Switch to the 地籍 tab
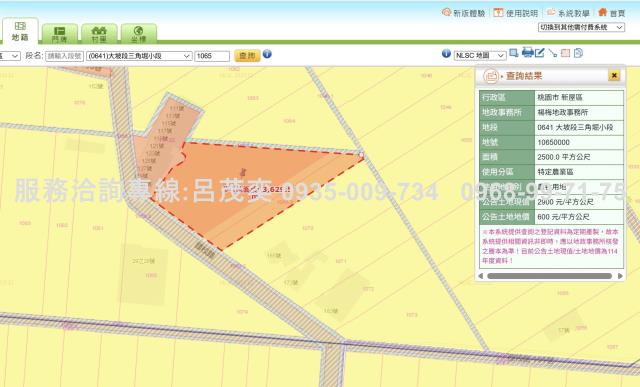 [x=20, y=31]
